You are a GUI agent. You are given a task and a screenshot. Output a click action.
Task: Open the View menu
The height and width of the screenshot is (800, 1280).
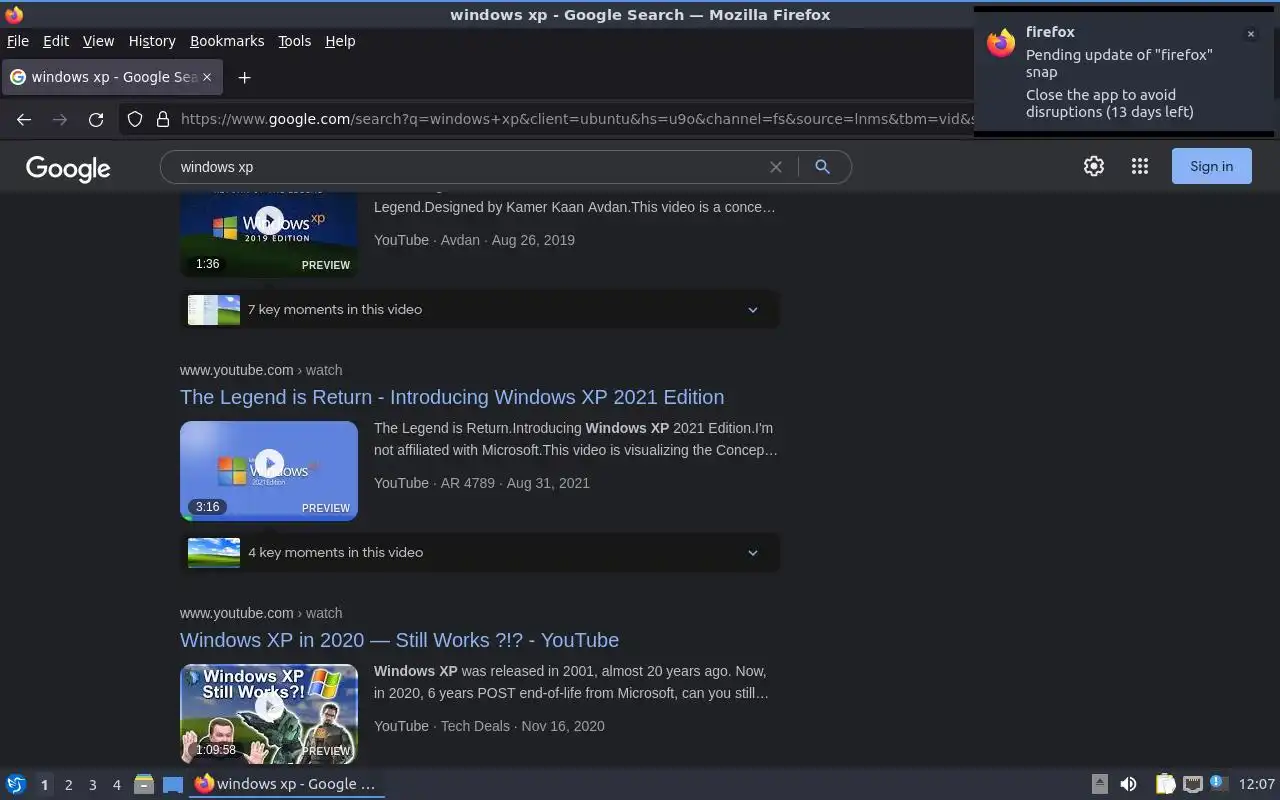[x=98, y=41]
